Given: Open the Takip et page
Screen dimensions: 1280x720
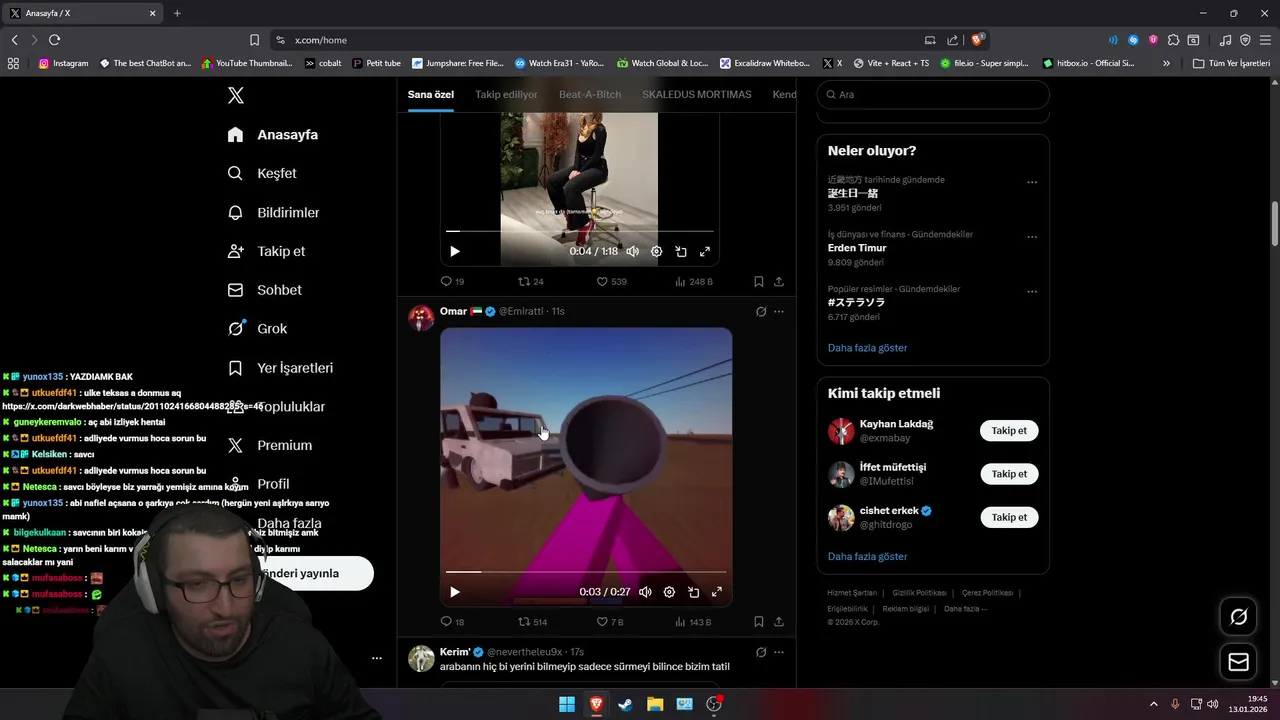Looking at the screenshot, I should point(267,251).
